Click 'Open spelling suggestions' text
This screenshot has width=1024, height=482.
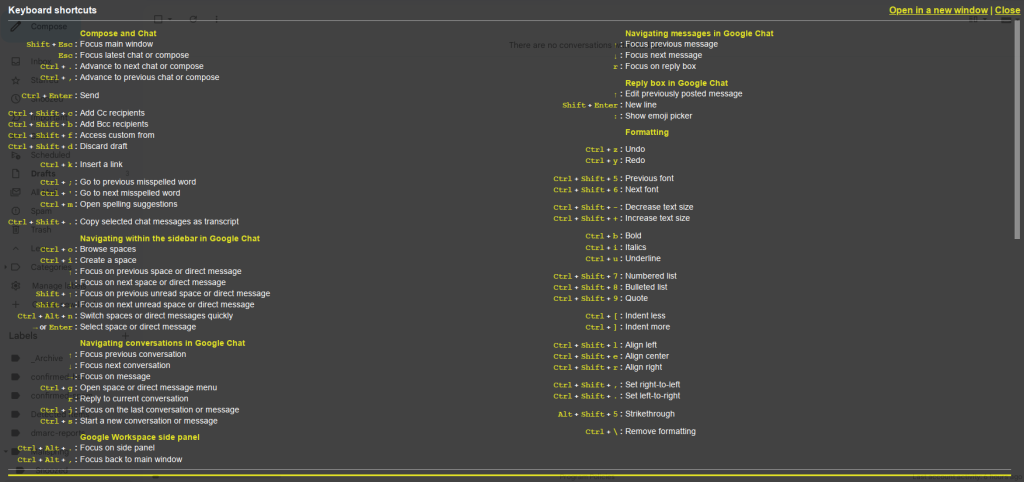pos(129,204)
